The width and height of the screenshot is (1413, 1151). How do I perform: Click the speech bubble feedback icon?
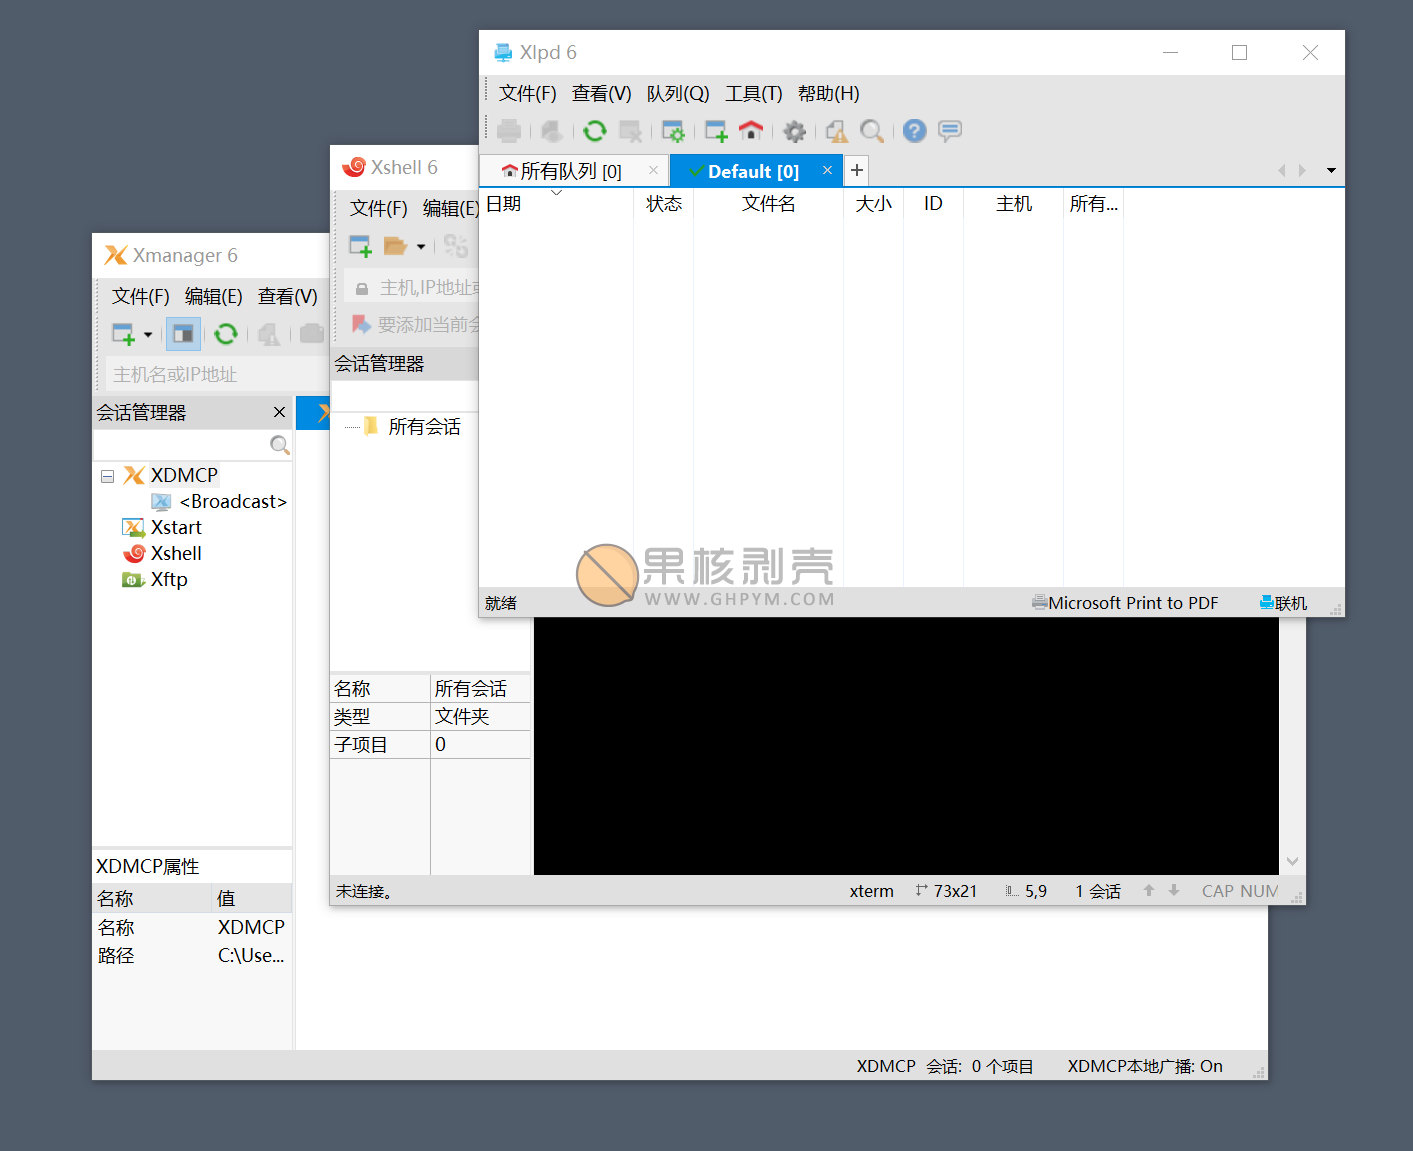(950, 131)
